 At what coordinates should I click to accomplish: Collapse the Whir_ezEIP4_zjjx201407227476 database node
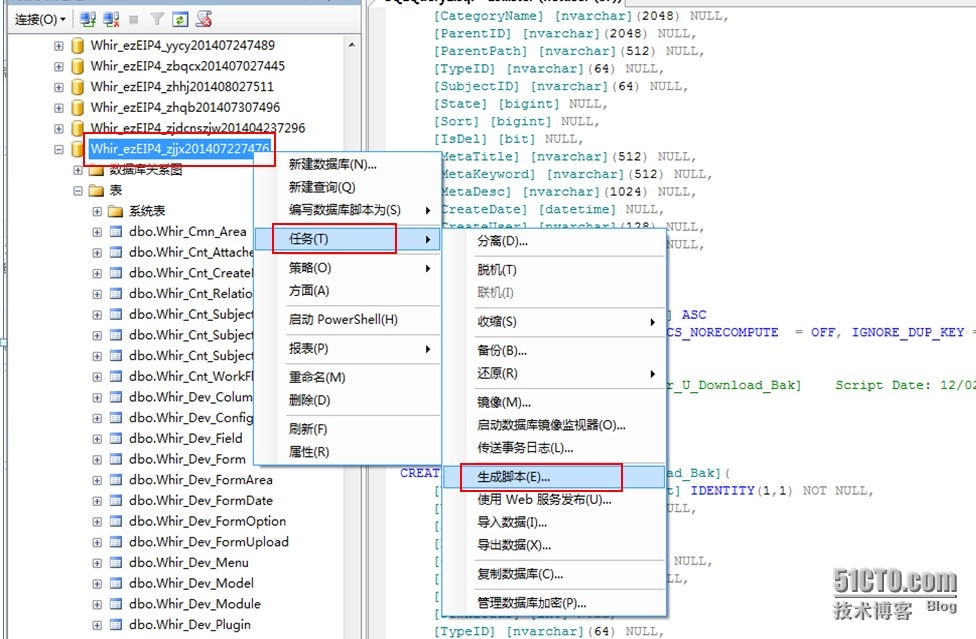[59, 149]
